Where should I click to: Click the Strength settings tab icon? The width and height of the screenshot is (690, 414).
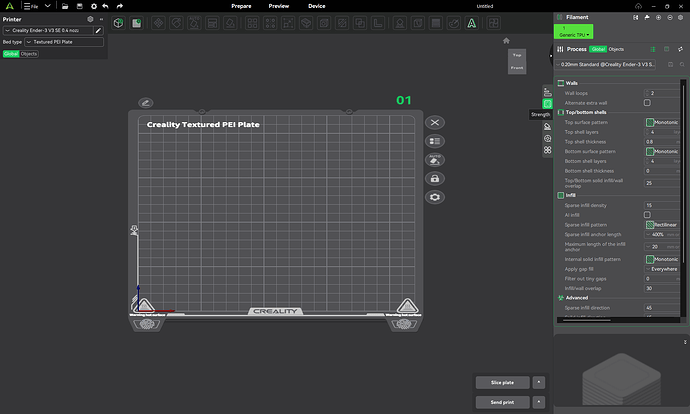[x=547, y=104]
